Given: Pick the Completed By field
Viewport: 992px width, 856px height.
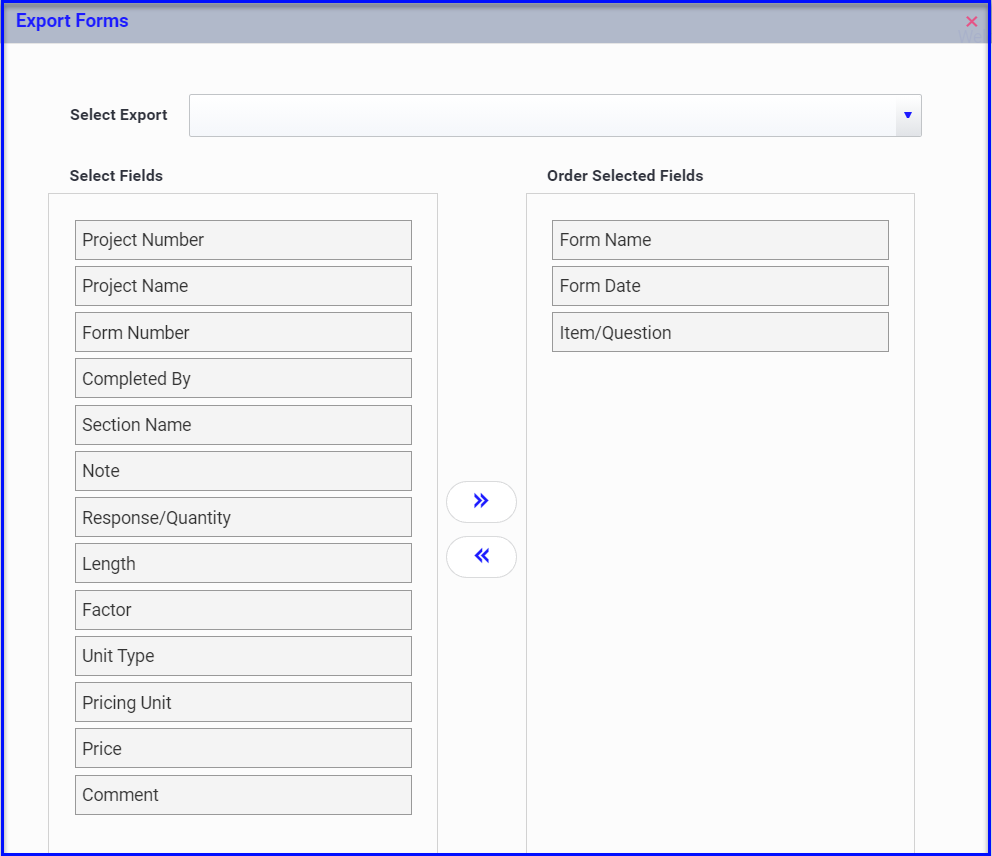Looking at the screenshot, I should pos(243,378).
